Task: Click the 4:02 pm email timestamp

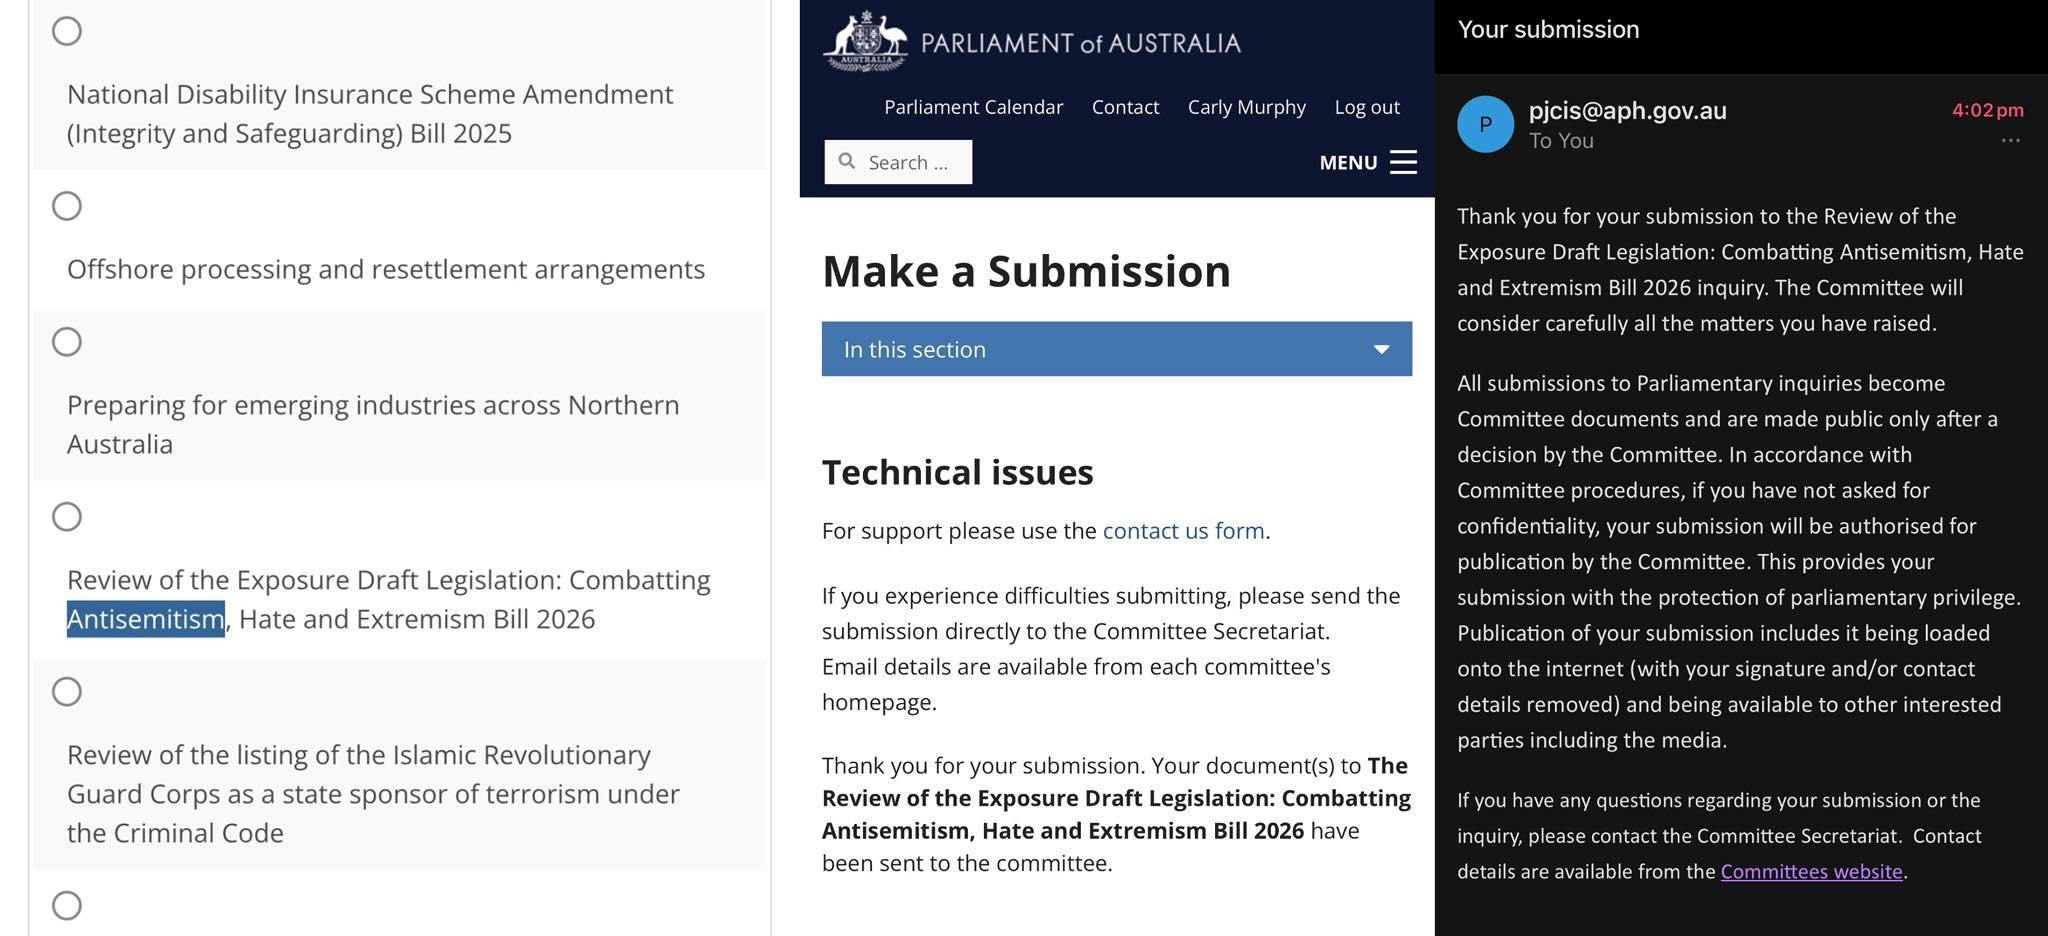Action: 1987,110
